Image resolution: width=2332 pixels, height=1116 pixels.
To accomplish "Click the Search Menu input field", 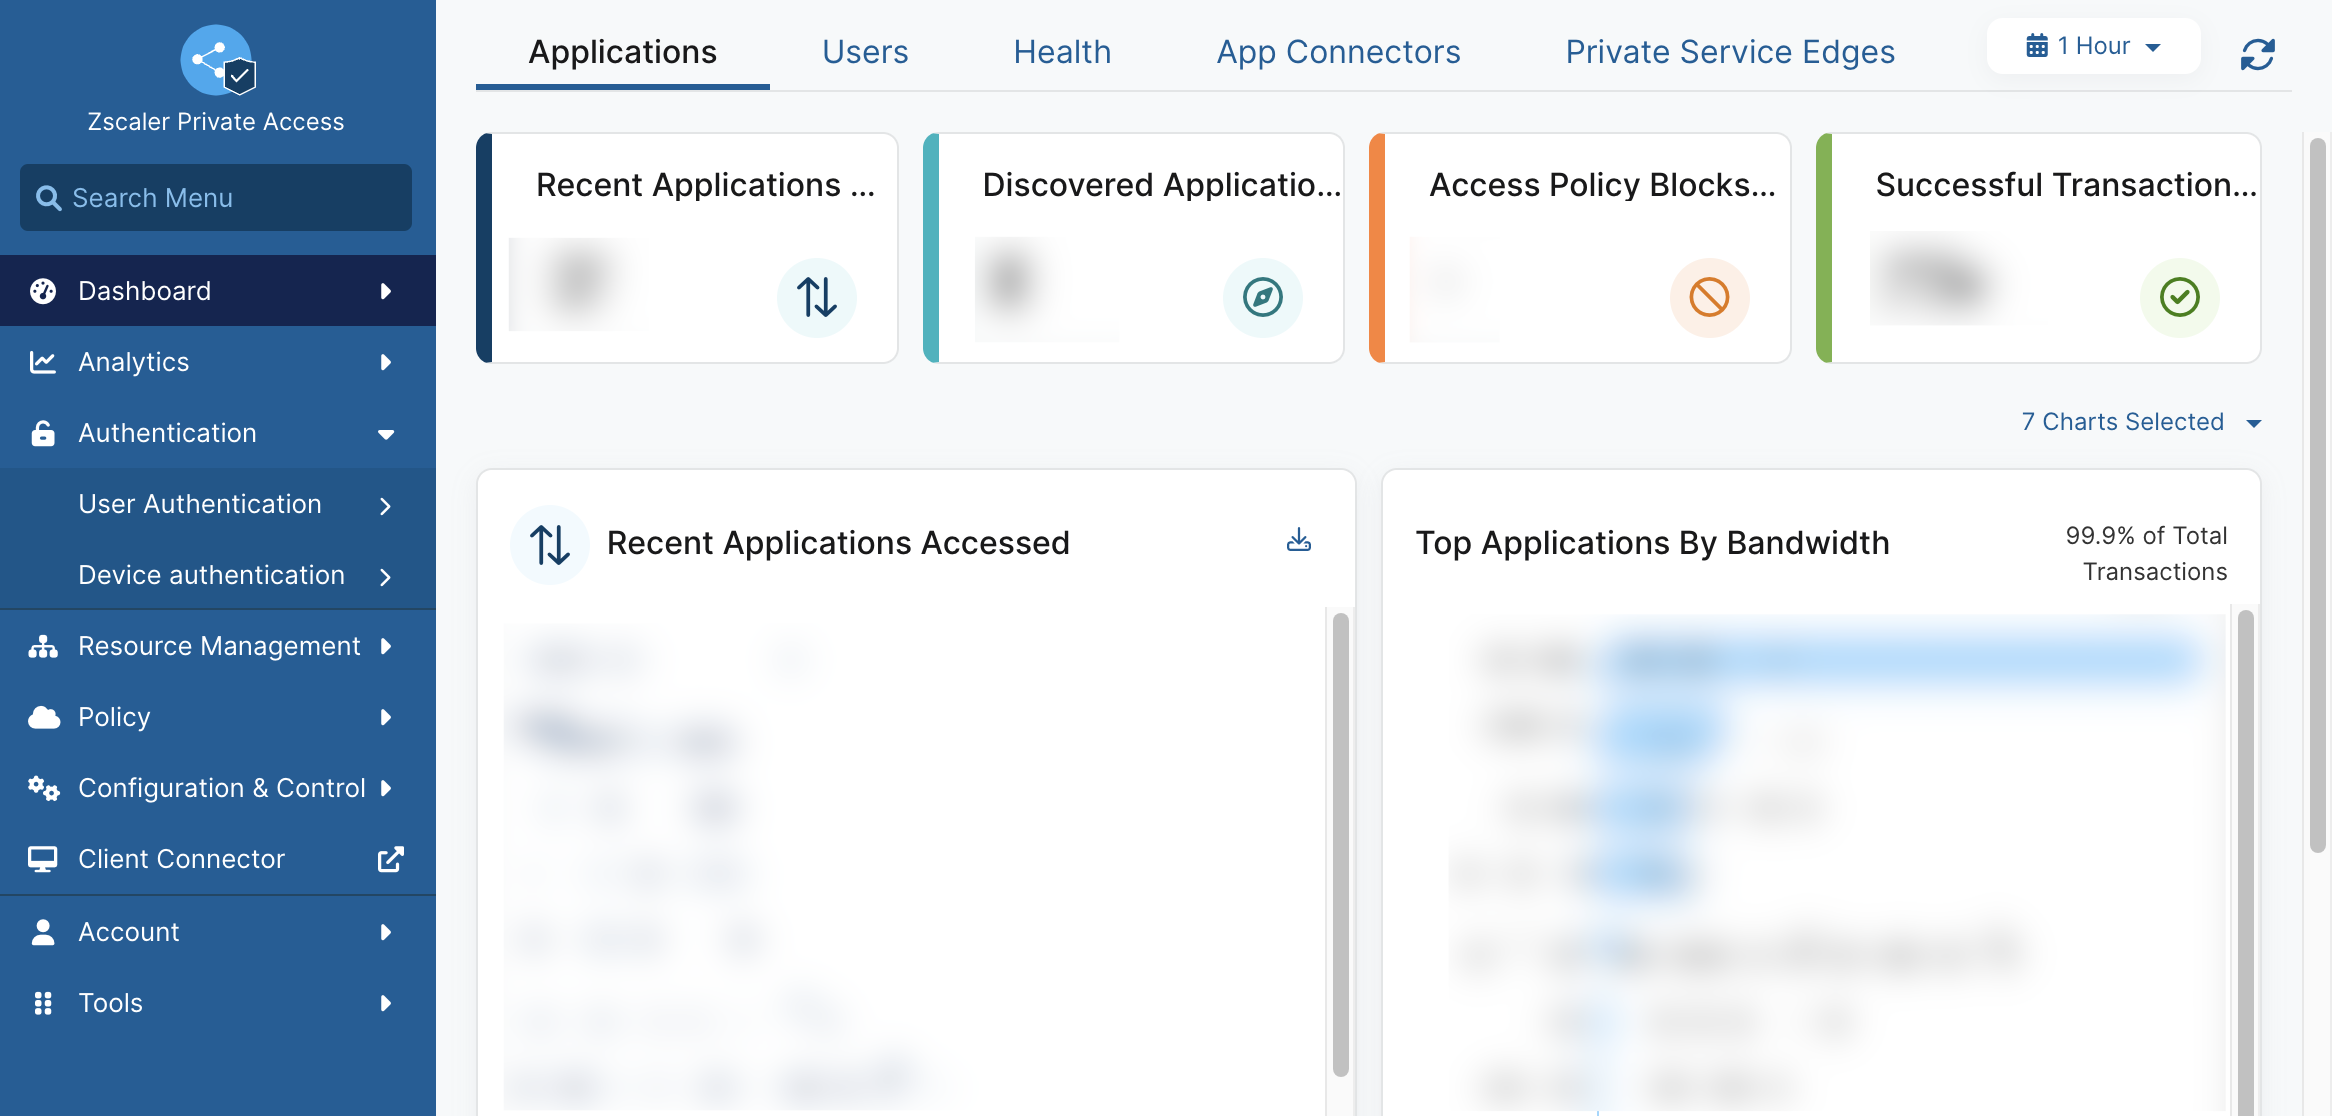I will pos(216,198).
